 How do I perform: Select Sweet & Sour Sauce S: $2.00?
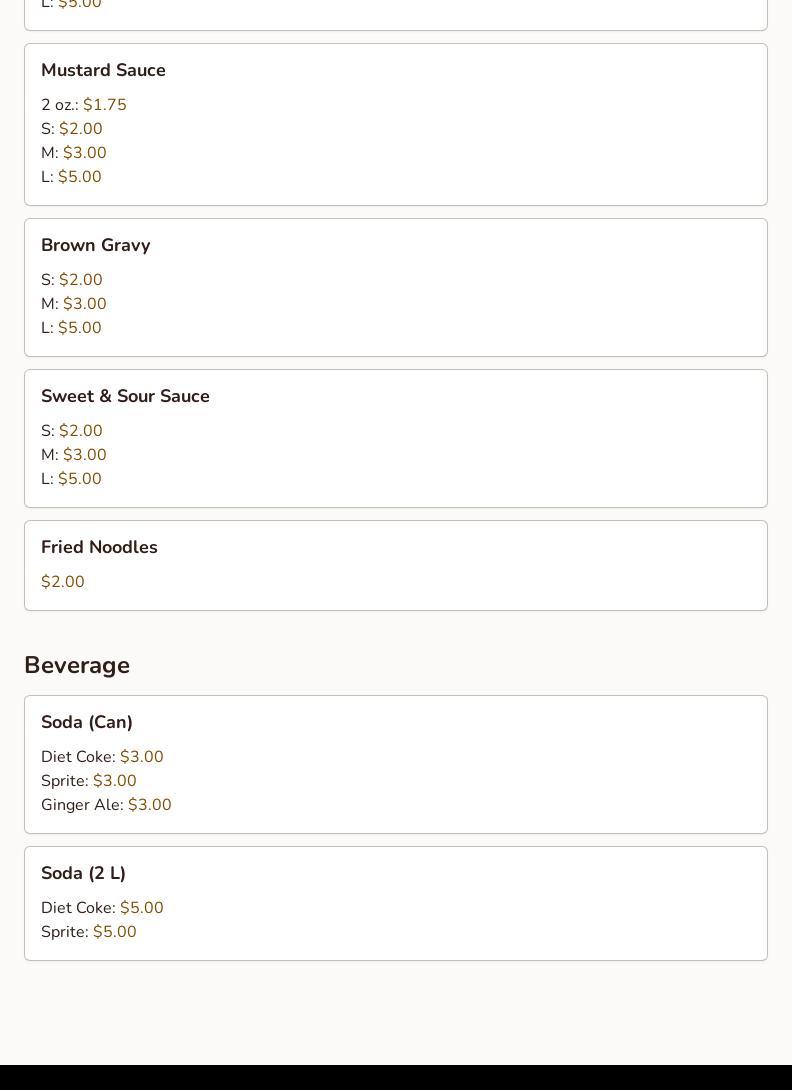[72, 431]
